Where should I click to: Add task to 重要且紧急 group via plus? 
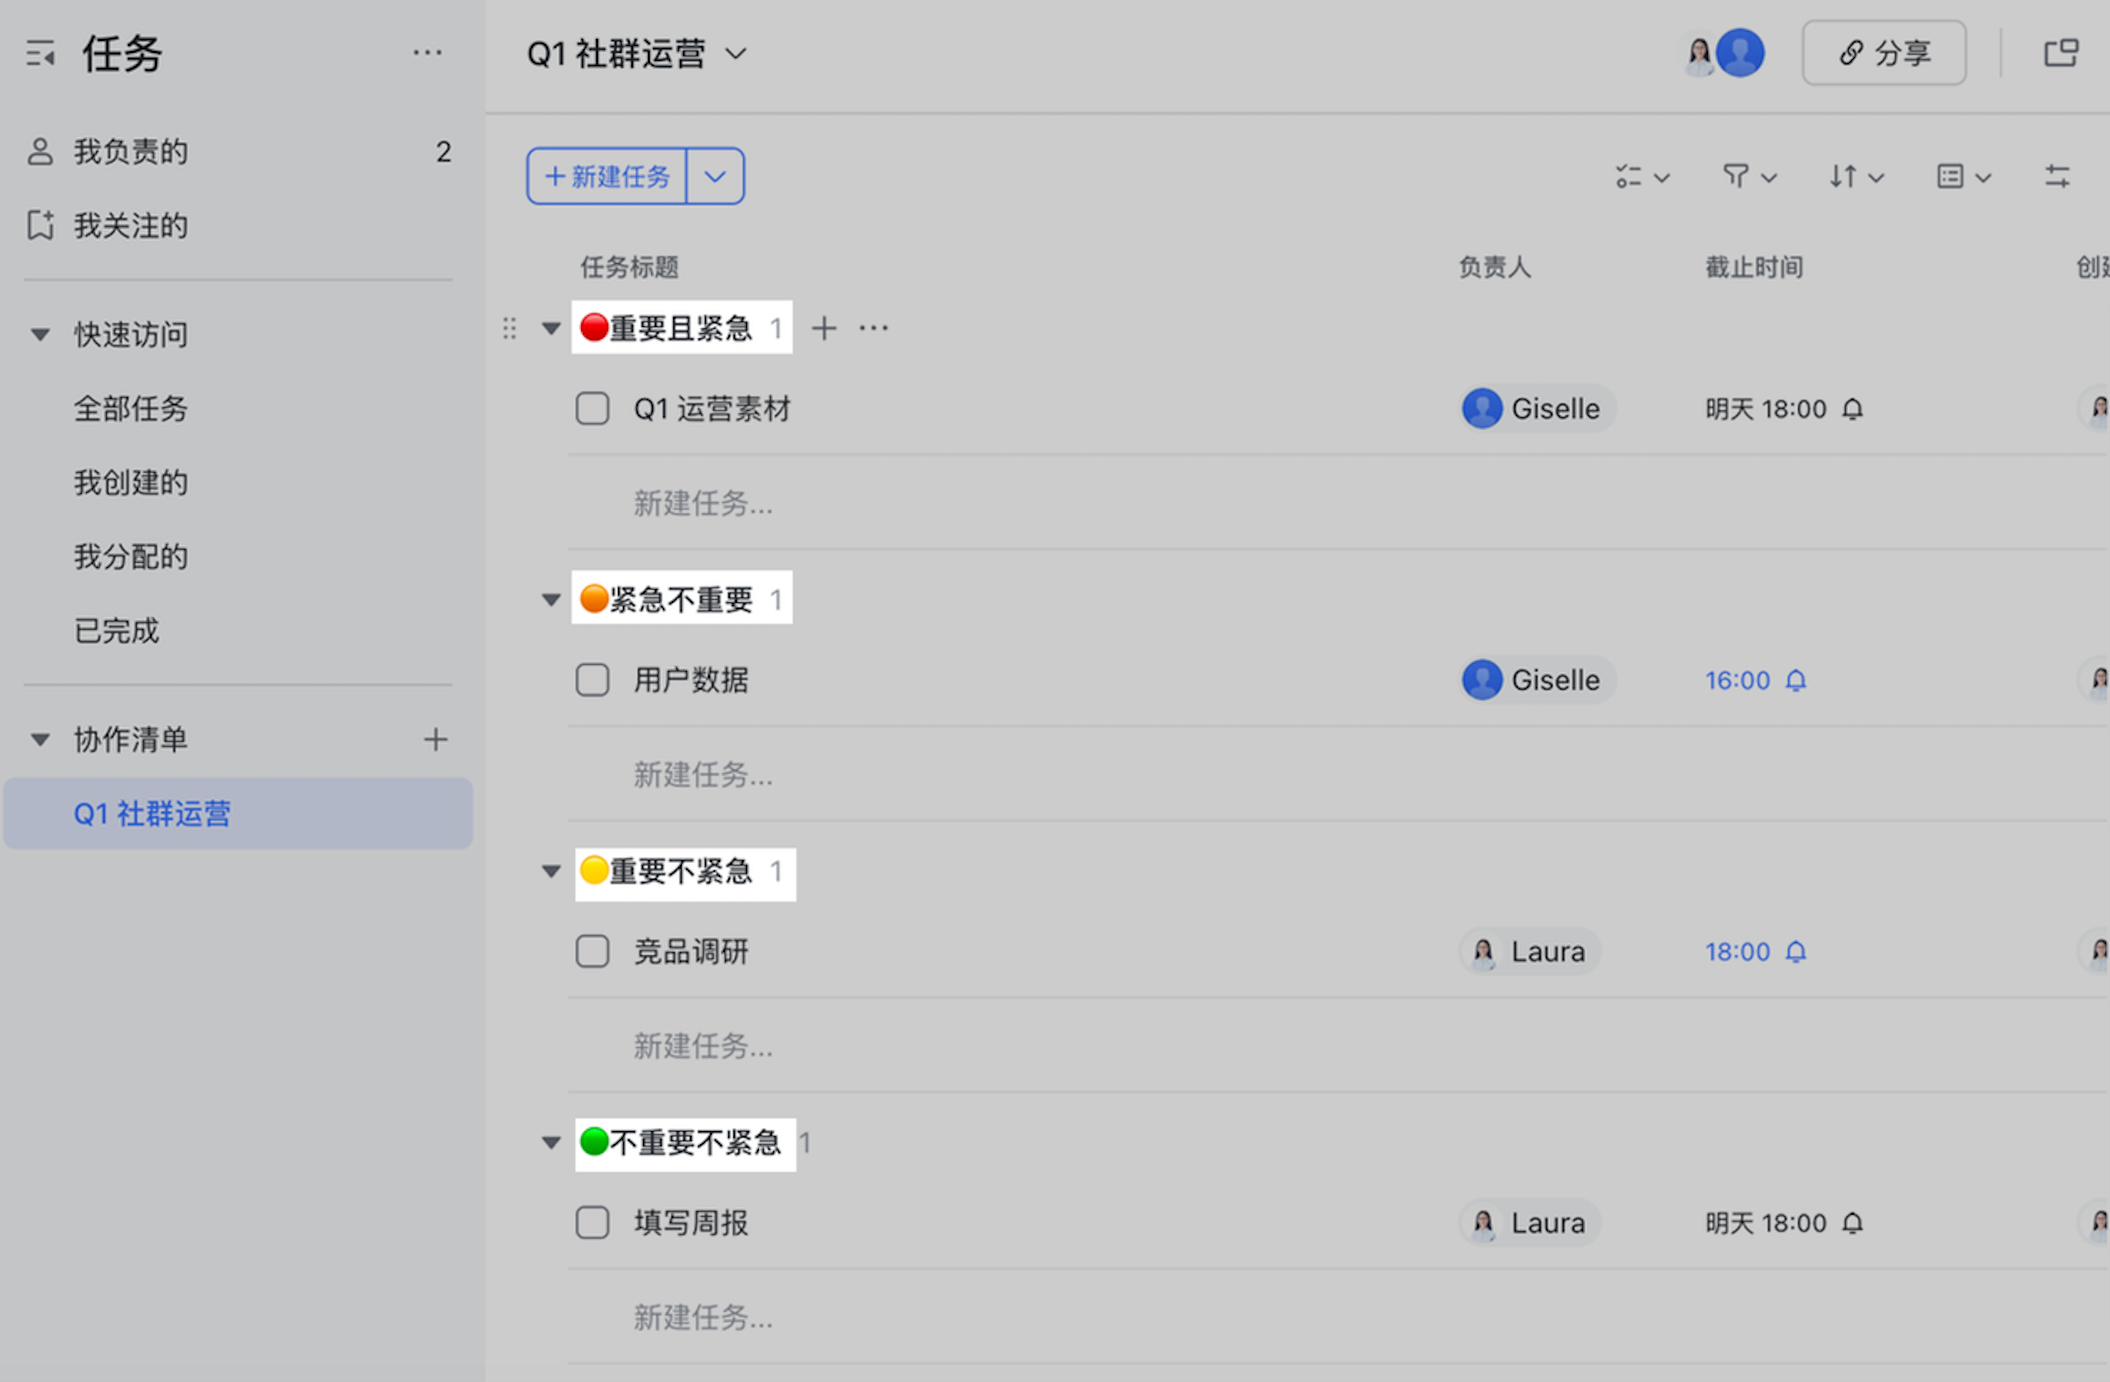824,328
